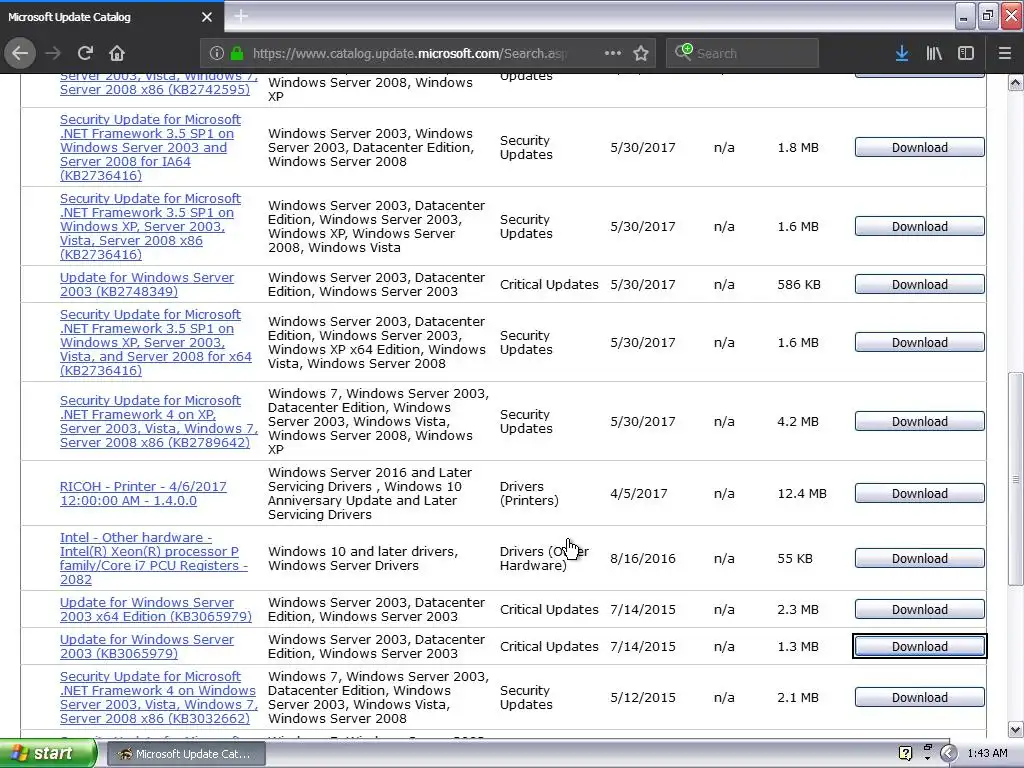Open Server 2003 x64 Edition KB3065979 link

(155, 609)
